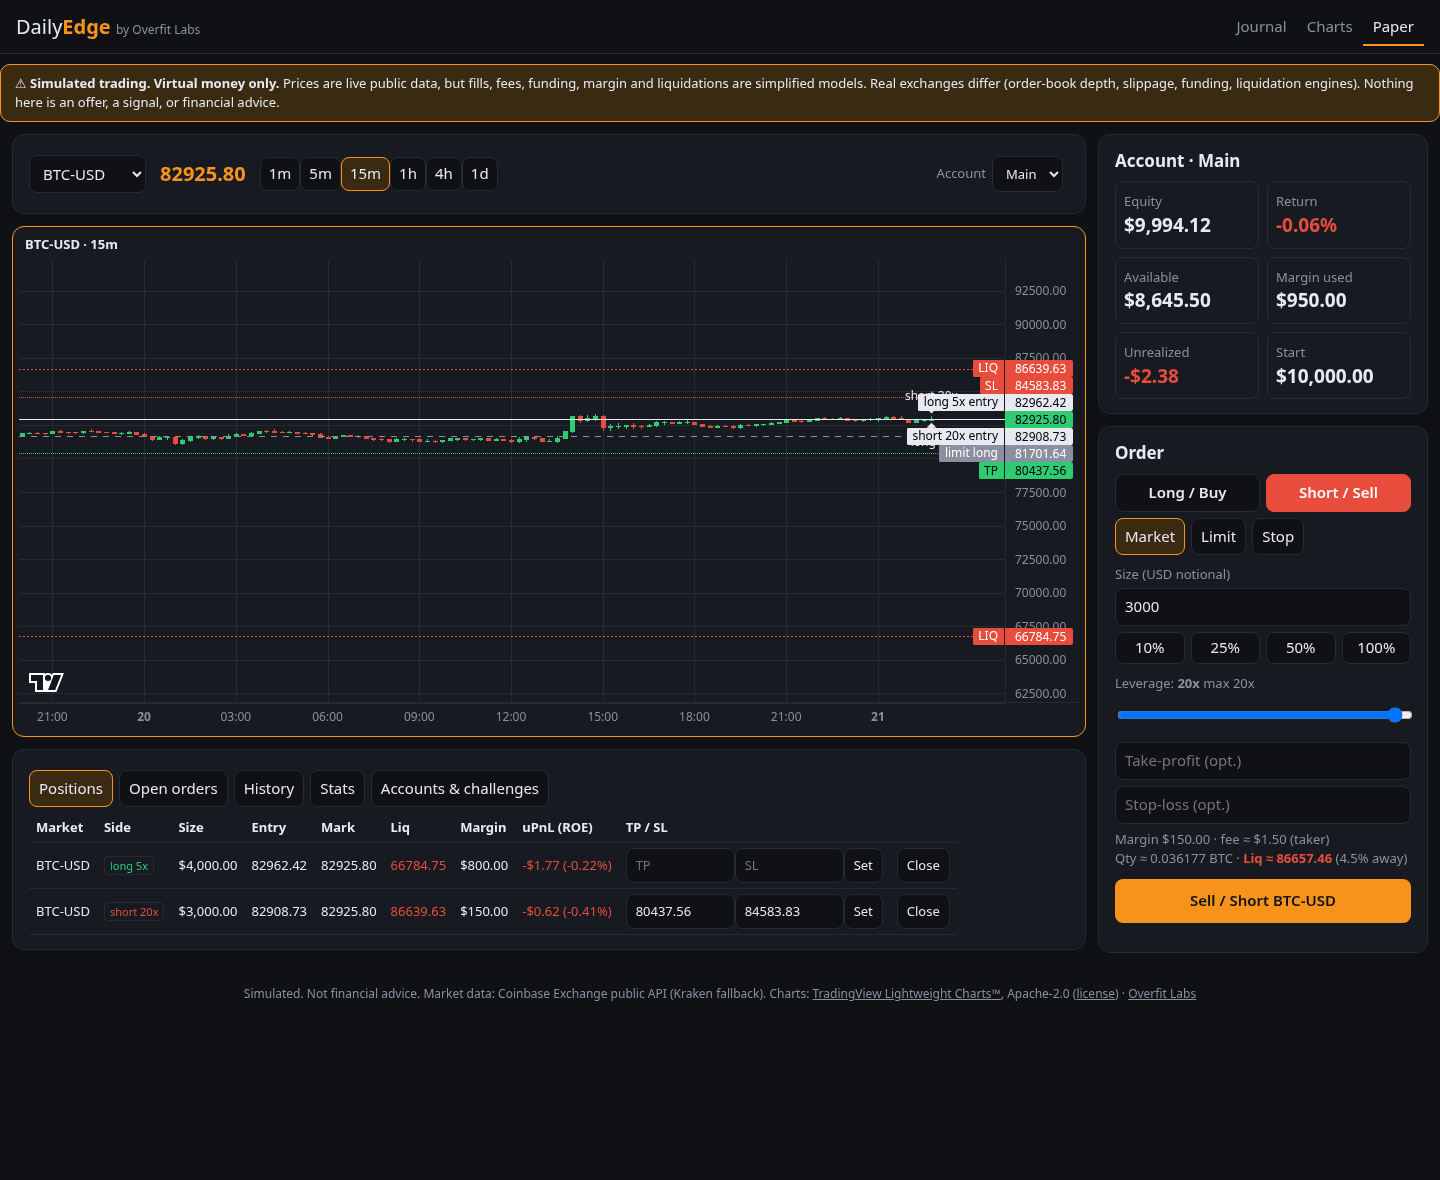Choose Long / Buy side

point(1187,493)
